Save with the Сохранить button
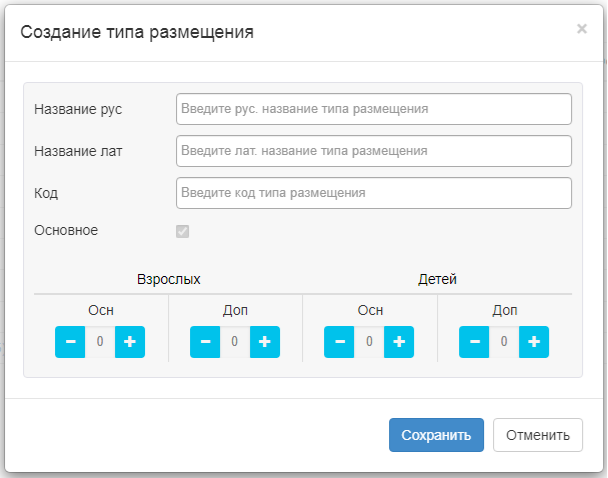The image size is (608, 478). click(x=436, y=435)
